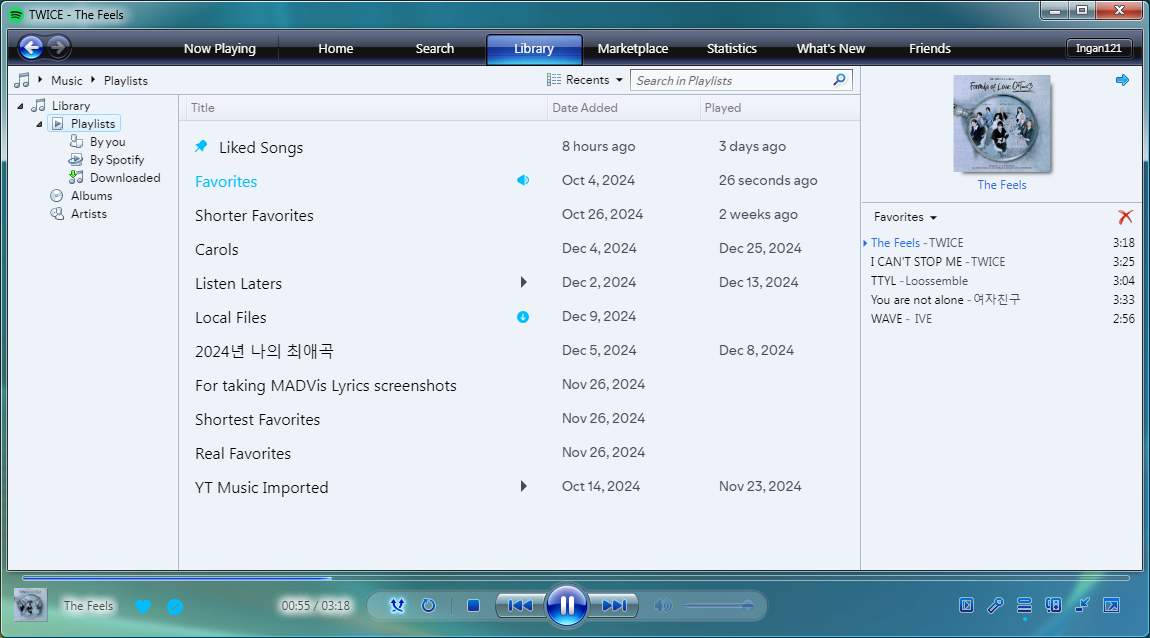This screenshot has width=1150, height=638.
Task: Select I CAN'T STOP ME in the queue
Action: (x=1002, y=262)
